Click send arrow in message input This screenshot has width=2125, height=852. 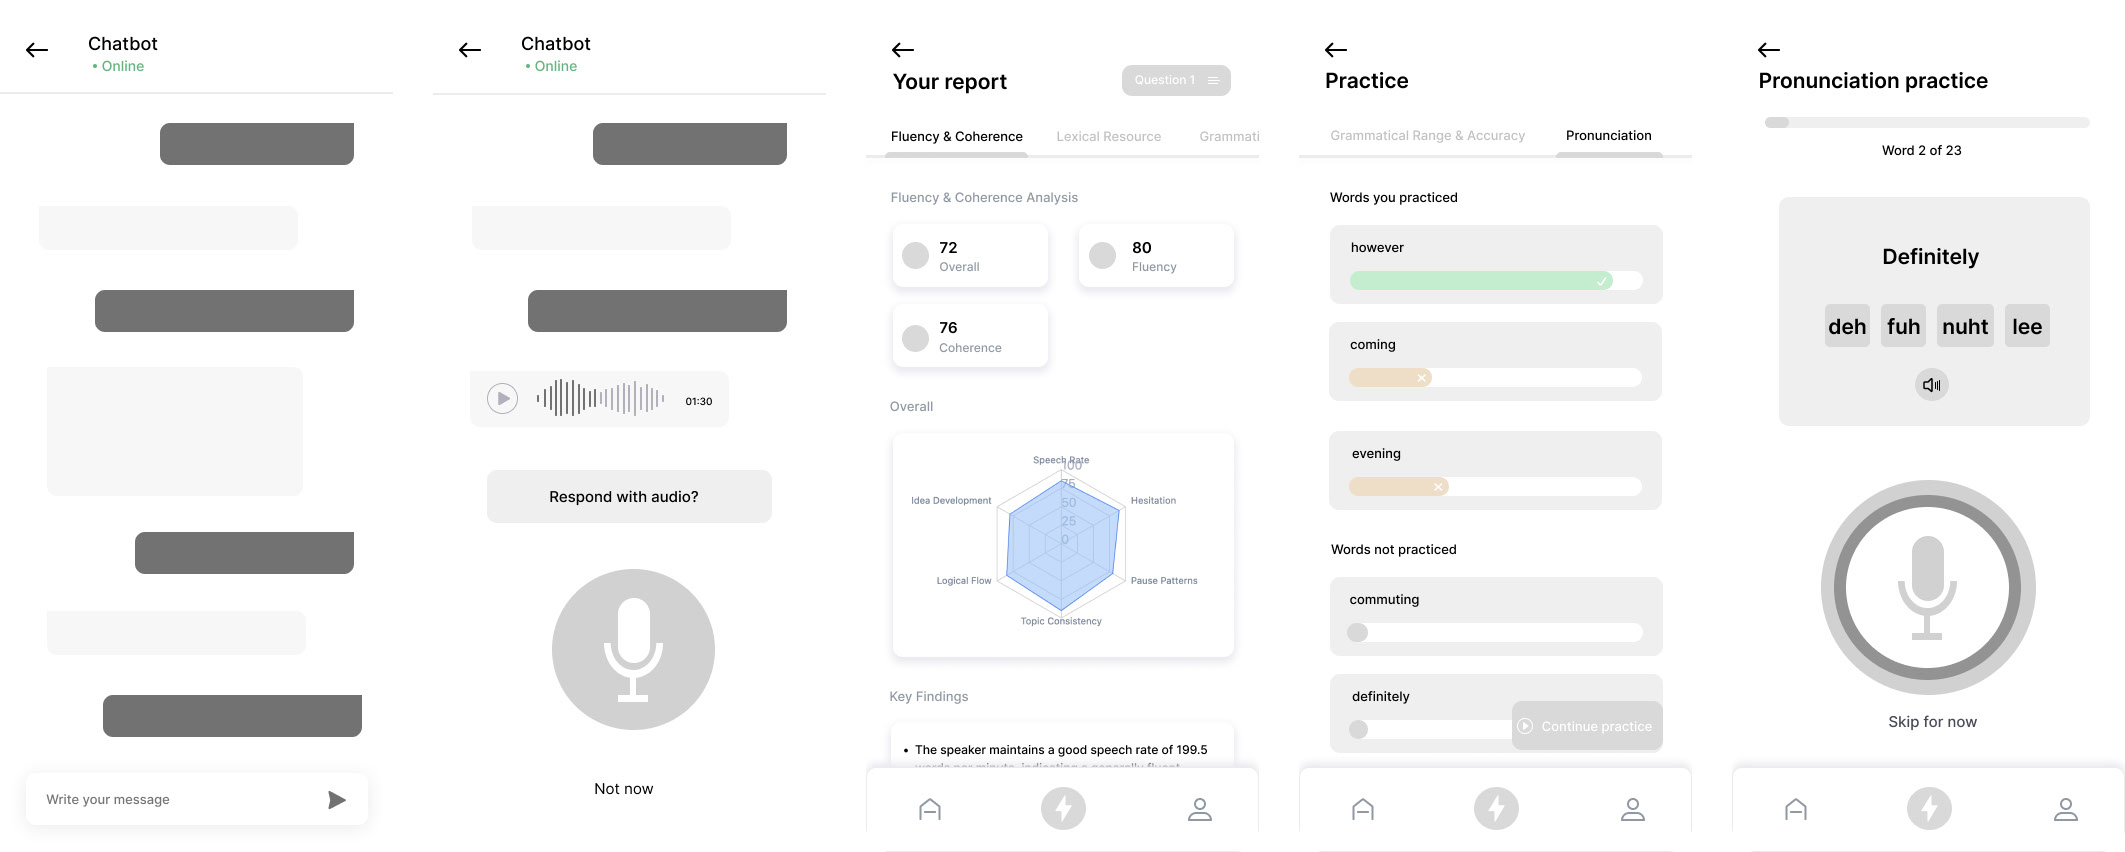(x=337, y=799)
